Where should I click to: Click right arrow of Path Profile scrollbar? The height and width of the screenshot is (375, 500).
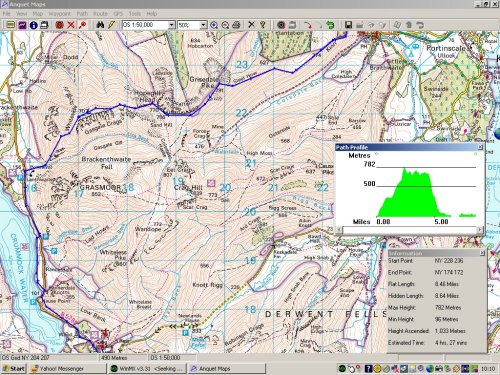click(480, 229)
